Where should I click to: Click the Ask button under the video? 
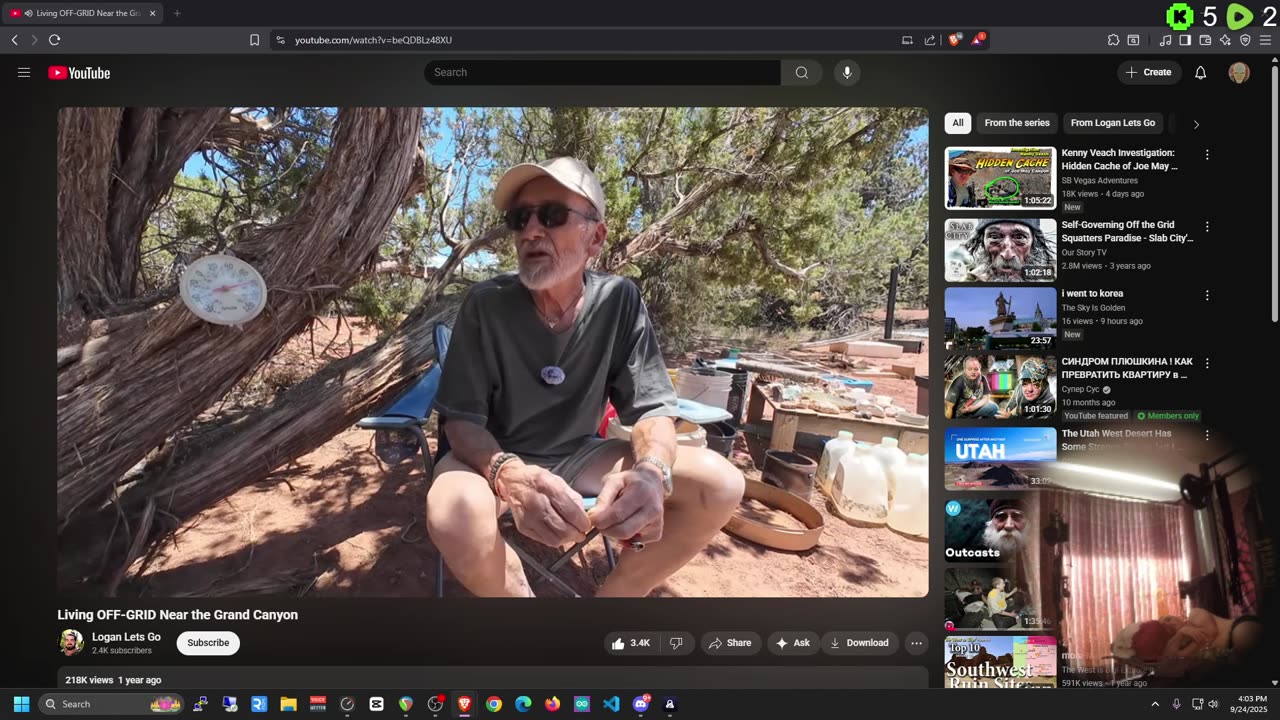point(793,643)
